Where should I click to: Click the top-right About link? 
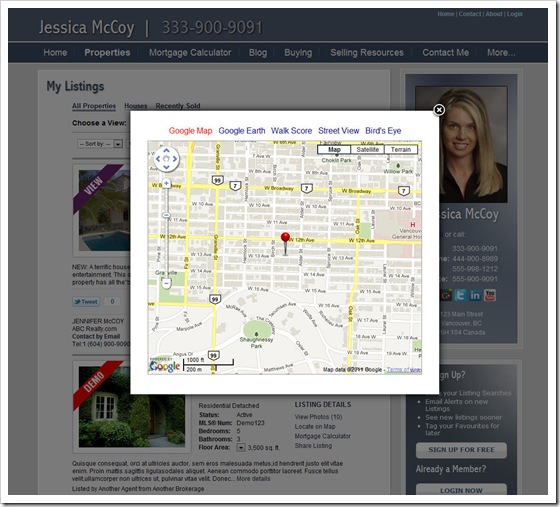494,14
